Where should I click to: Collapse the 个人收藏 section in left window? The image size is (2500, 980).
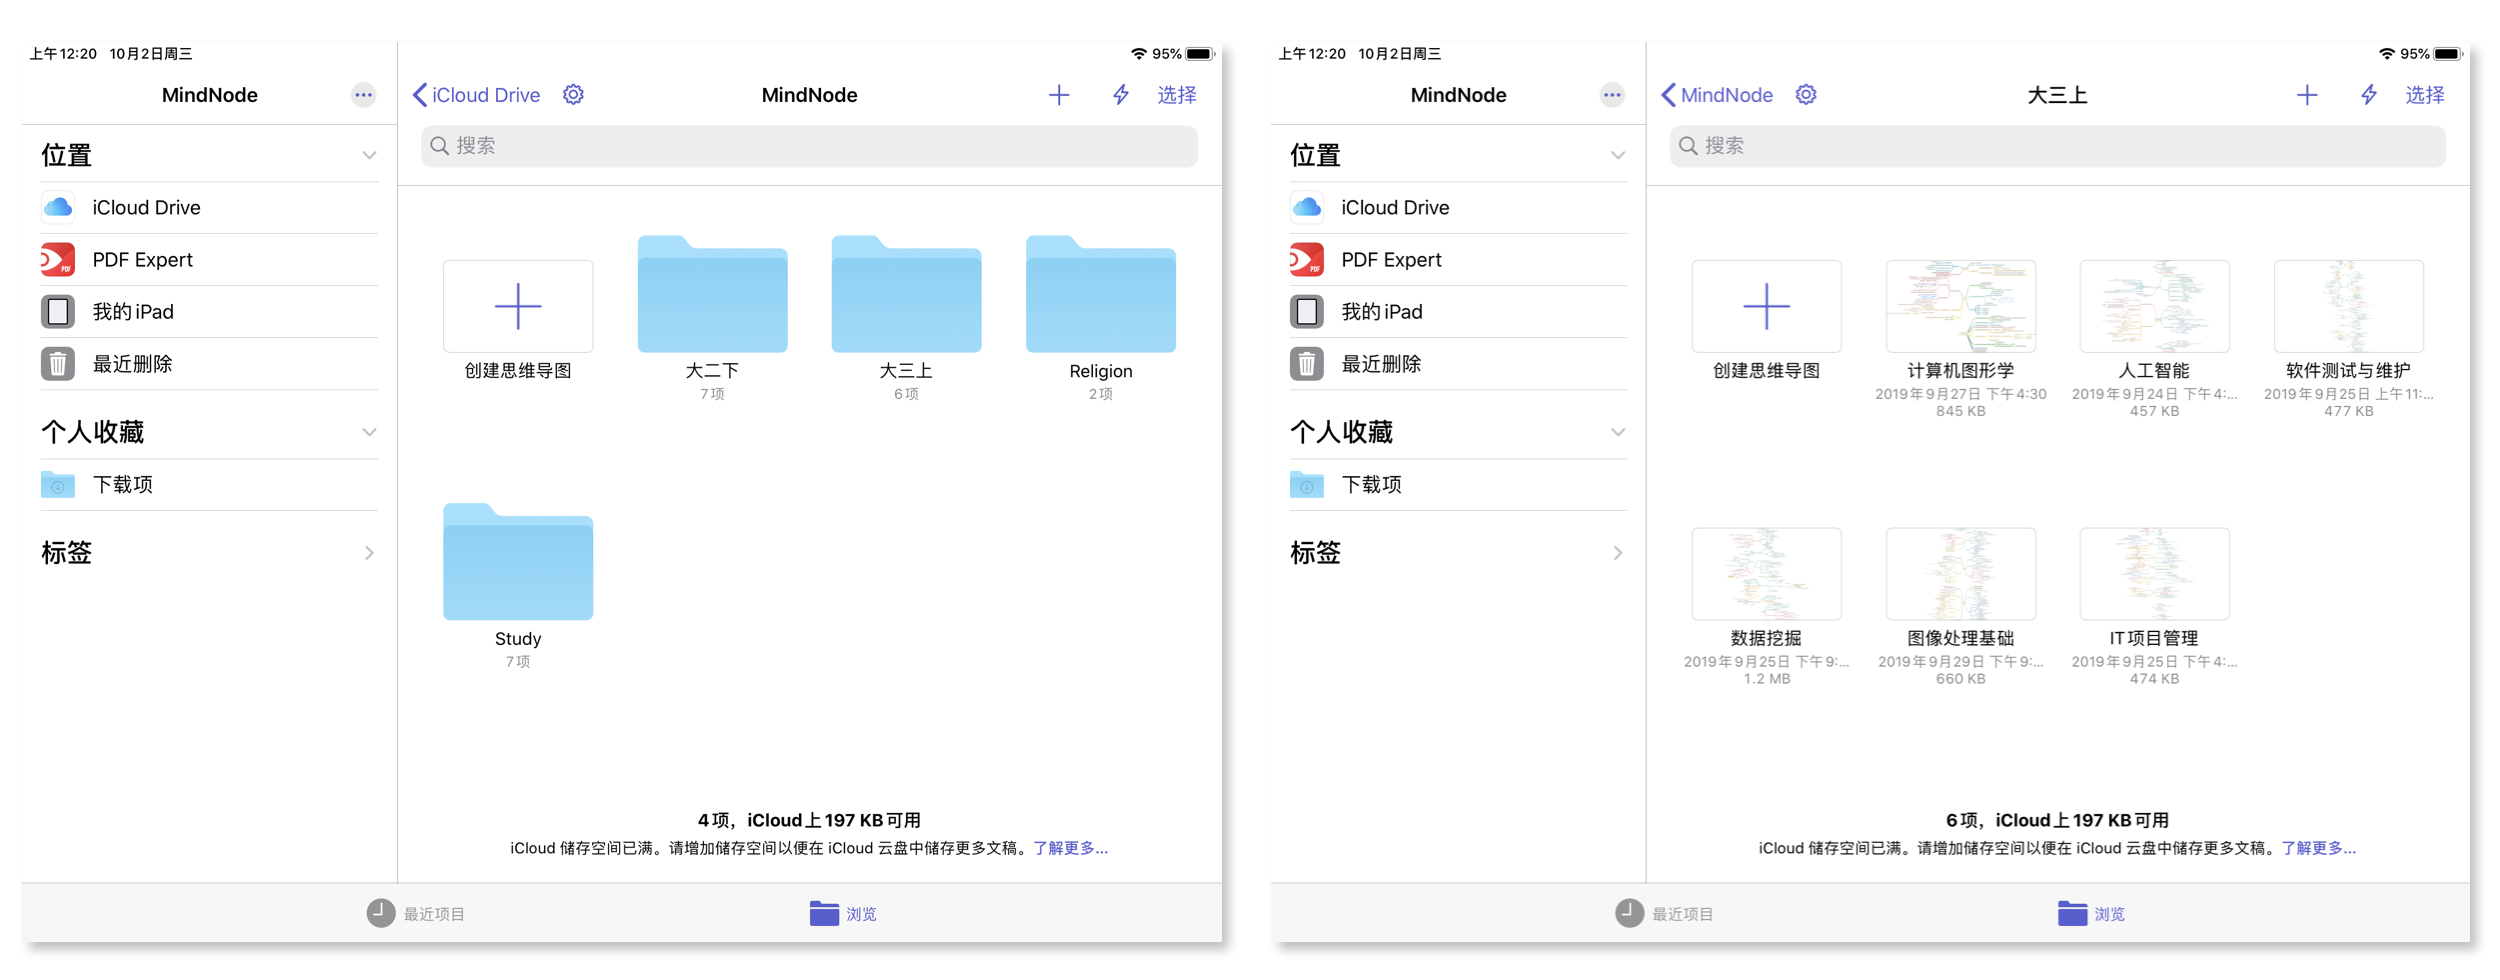(x=369, y=432)
